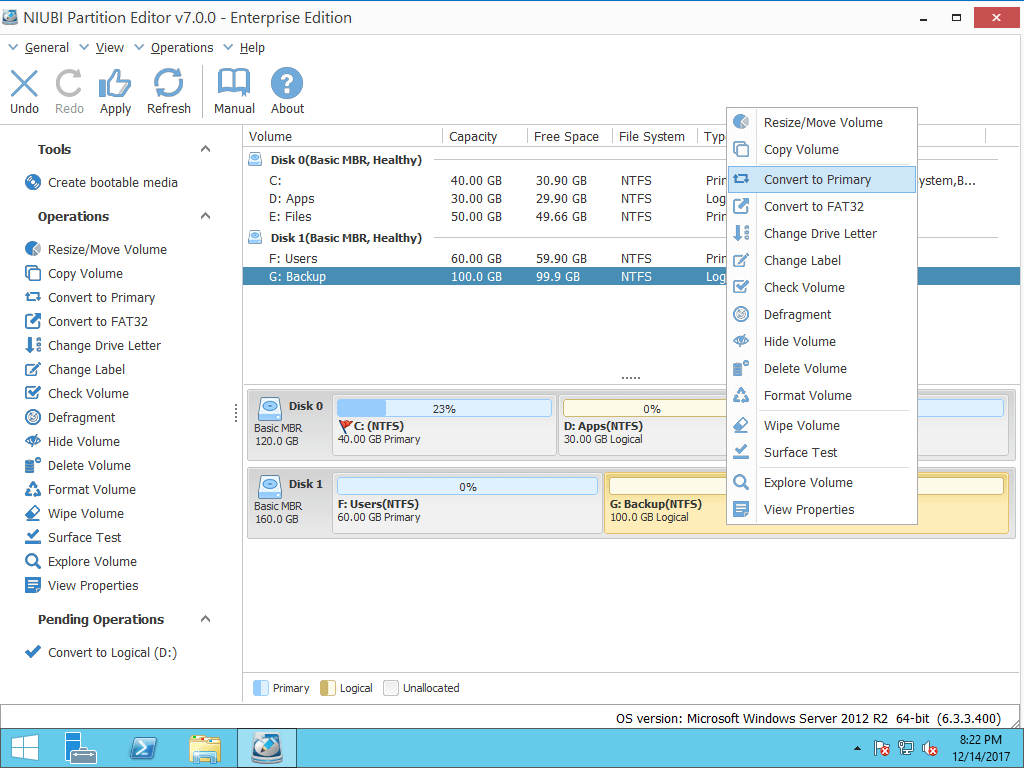The width and height of the screenshot is (1024, 768).
Task: Click the Undo toolbar icon
Action: click(x=24, y=91)
